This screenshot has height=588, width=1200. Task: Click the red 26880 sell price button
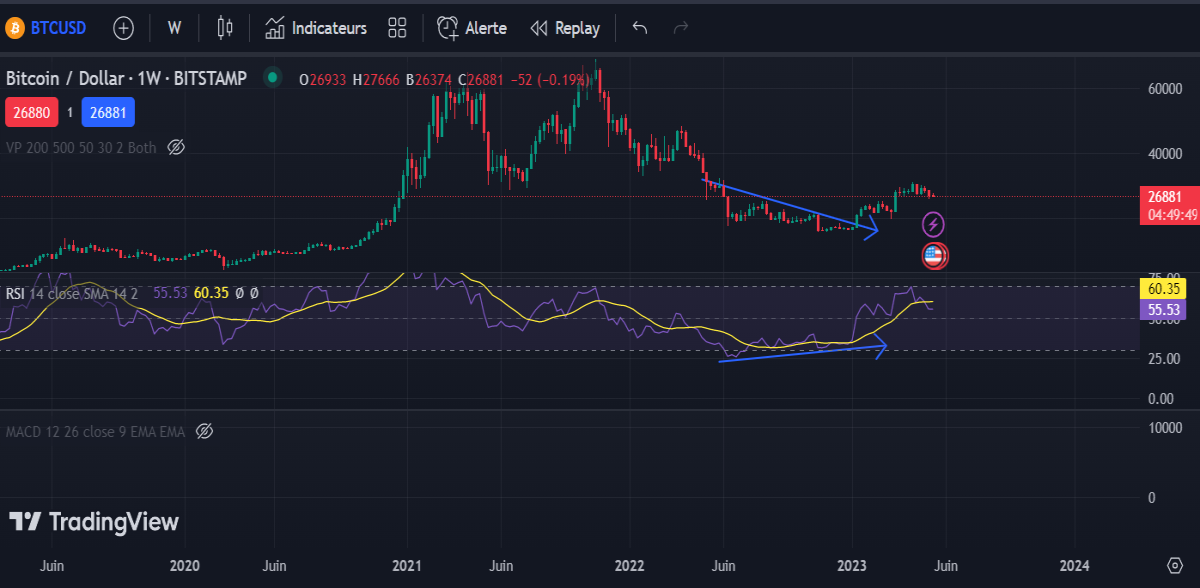(x=32, y=112)
